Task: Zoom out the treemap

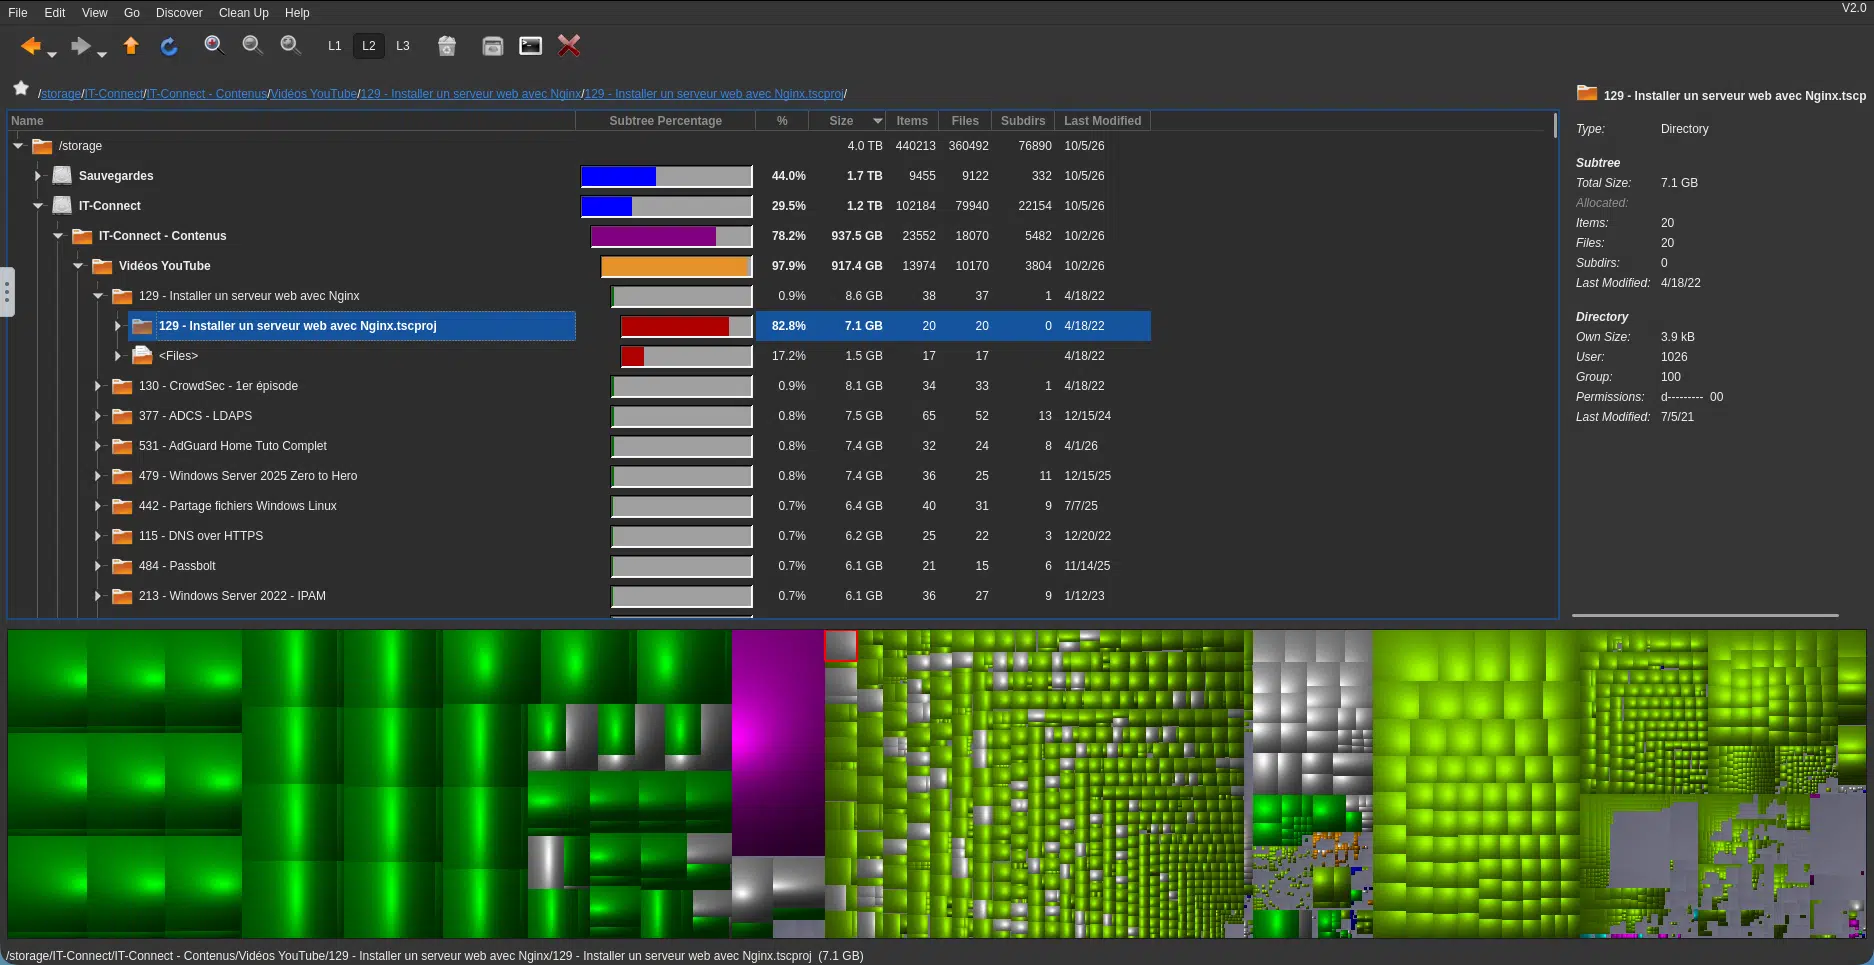Action: (x=252, y=45)
